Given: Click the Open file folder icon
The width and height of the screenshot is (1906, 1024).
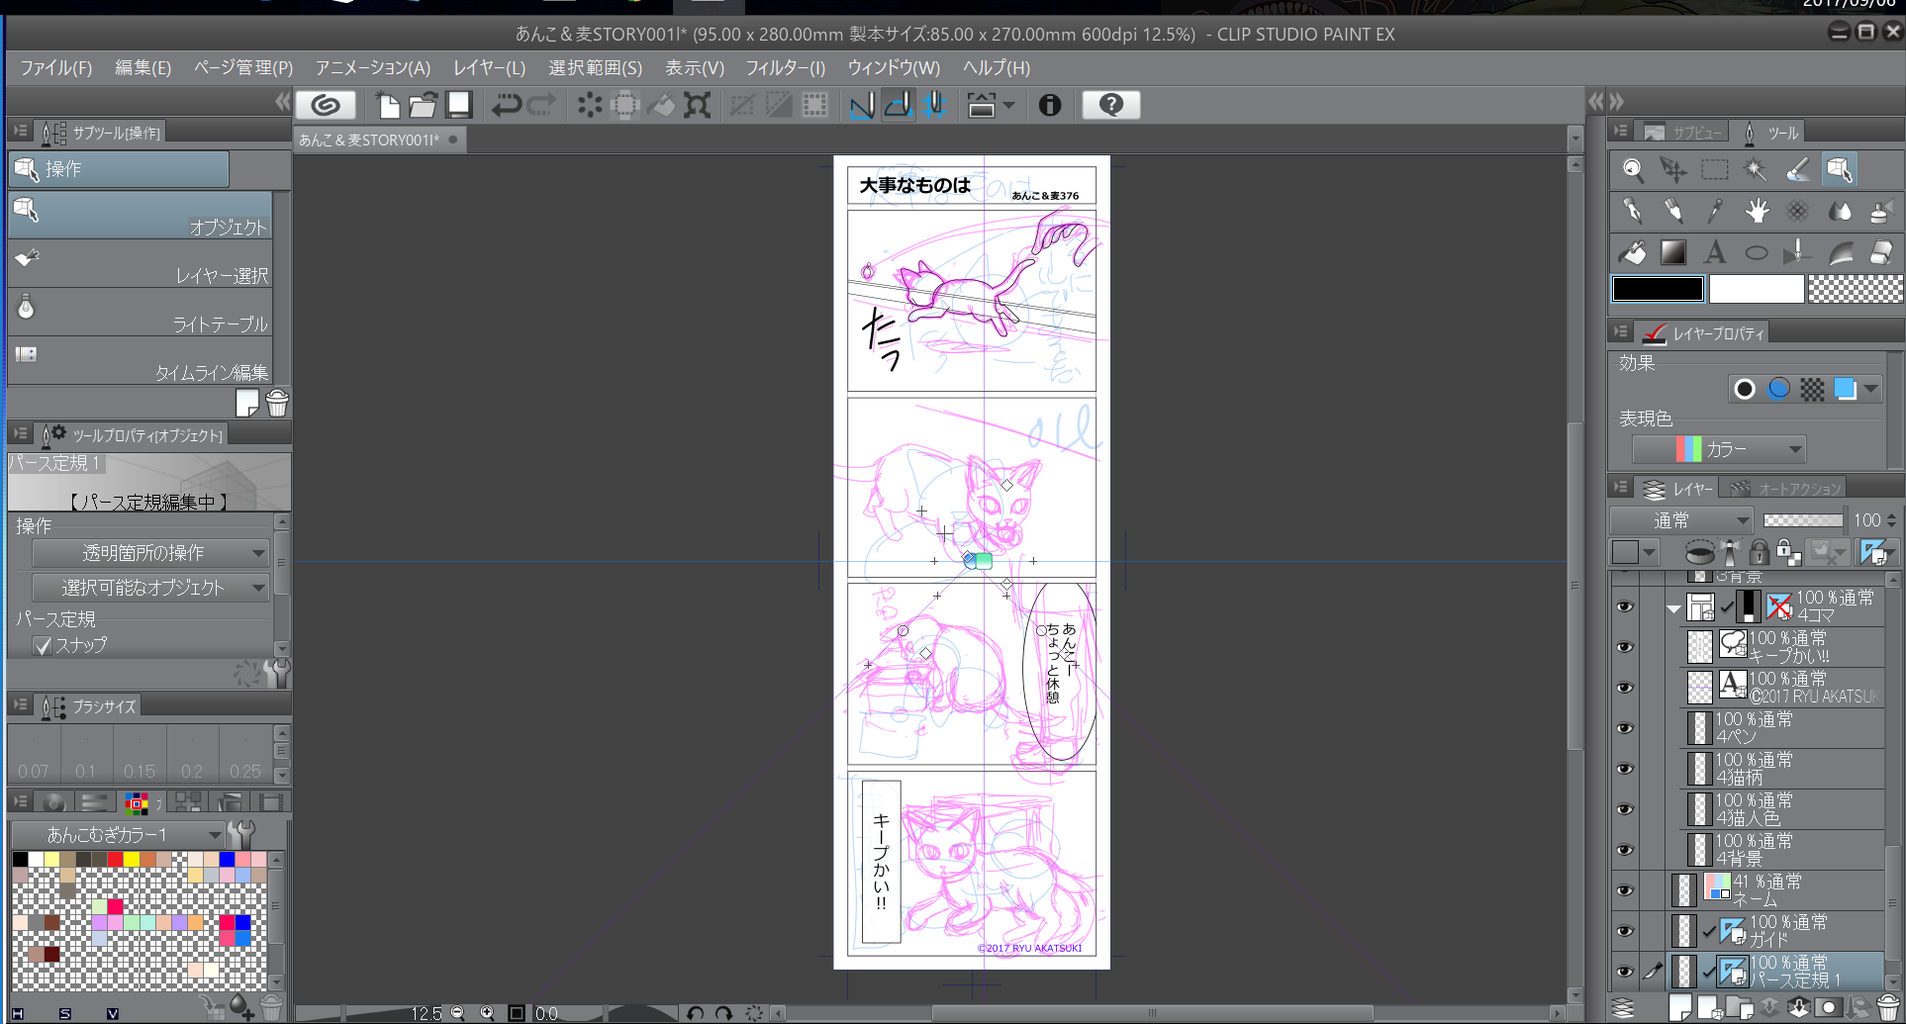Looking at the screenshot, I should (423, 105).
